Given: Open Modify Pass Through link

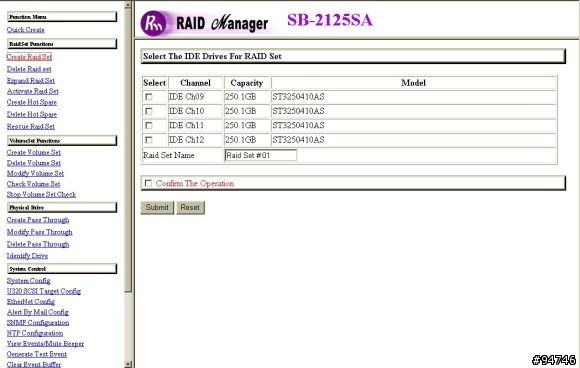Looking at the screenshot, I should click(x=40, y=232).
